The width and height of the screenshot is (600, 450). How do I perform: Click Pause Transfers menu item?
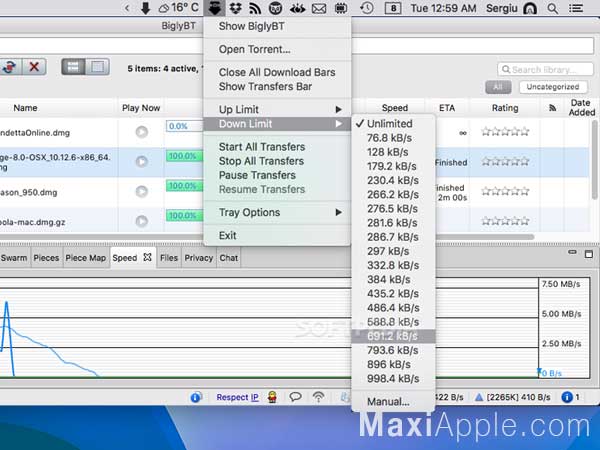point(257,175)
